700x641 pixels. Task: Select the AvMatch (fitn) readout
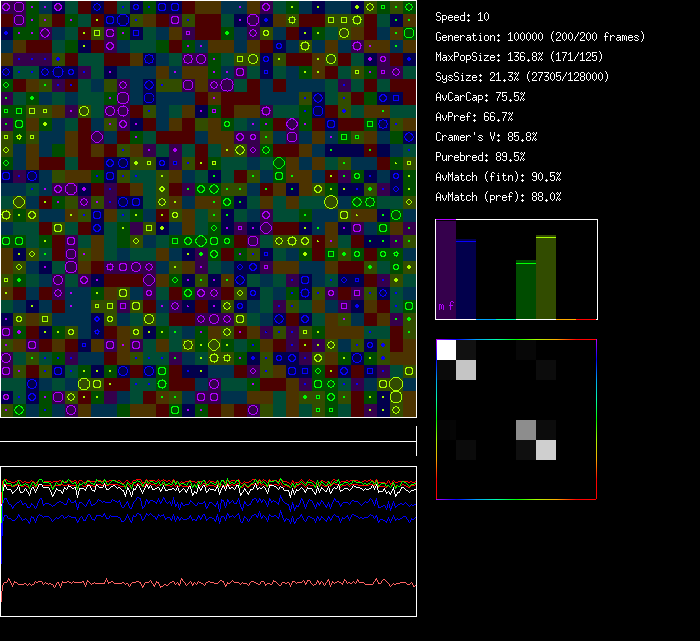point(498,177)
